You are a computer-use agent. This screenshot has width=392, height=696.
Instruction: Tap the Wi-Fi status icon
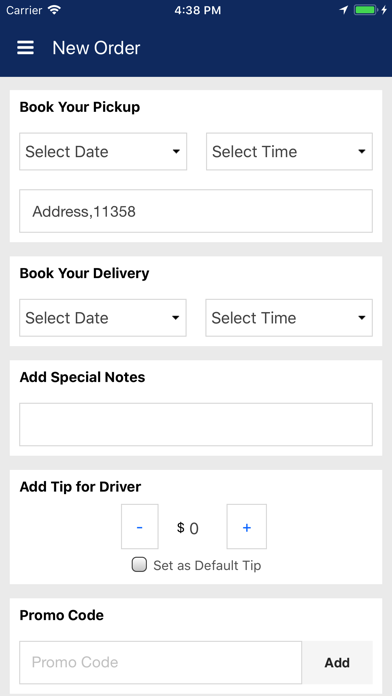click(54, 10)
